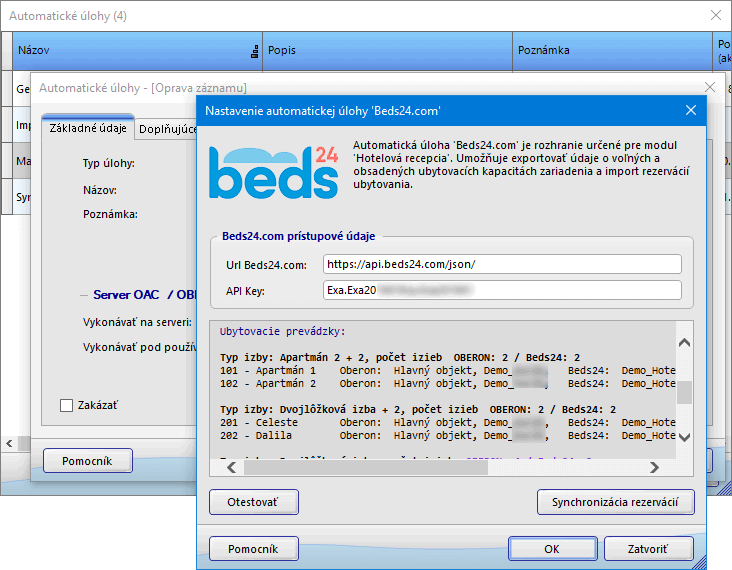
Task: Enable the Zakázať checkbox
Action: [67, 405]
